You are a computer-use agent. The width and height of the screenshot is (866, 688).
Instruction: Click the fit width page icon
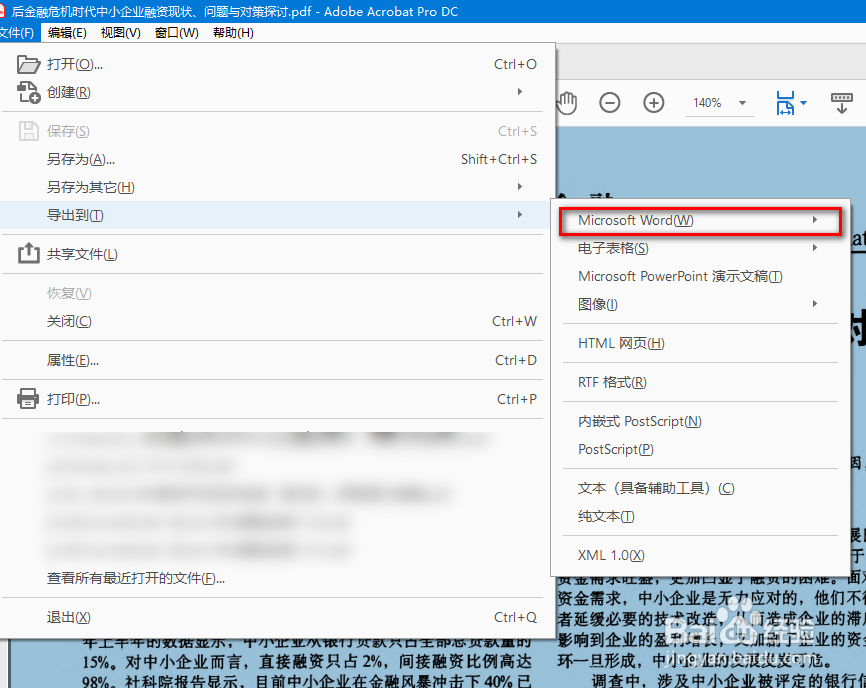(785, 103)
